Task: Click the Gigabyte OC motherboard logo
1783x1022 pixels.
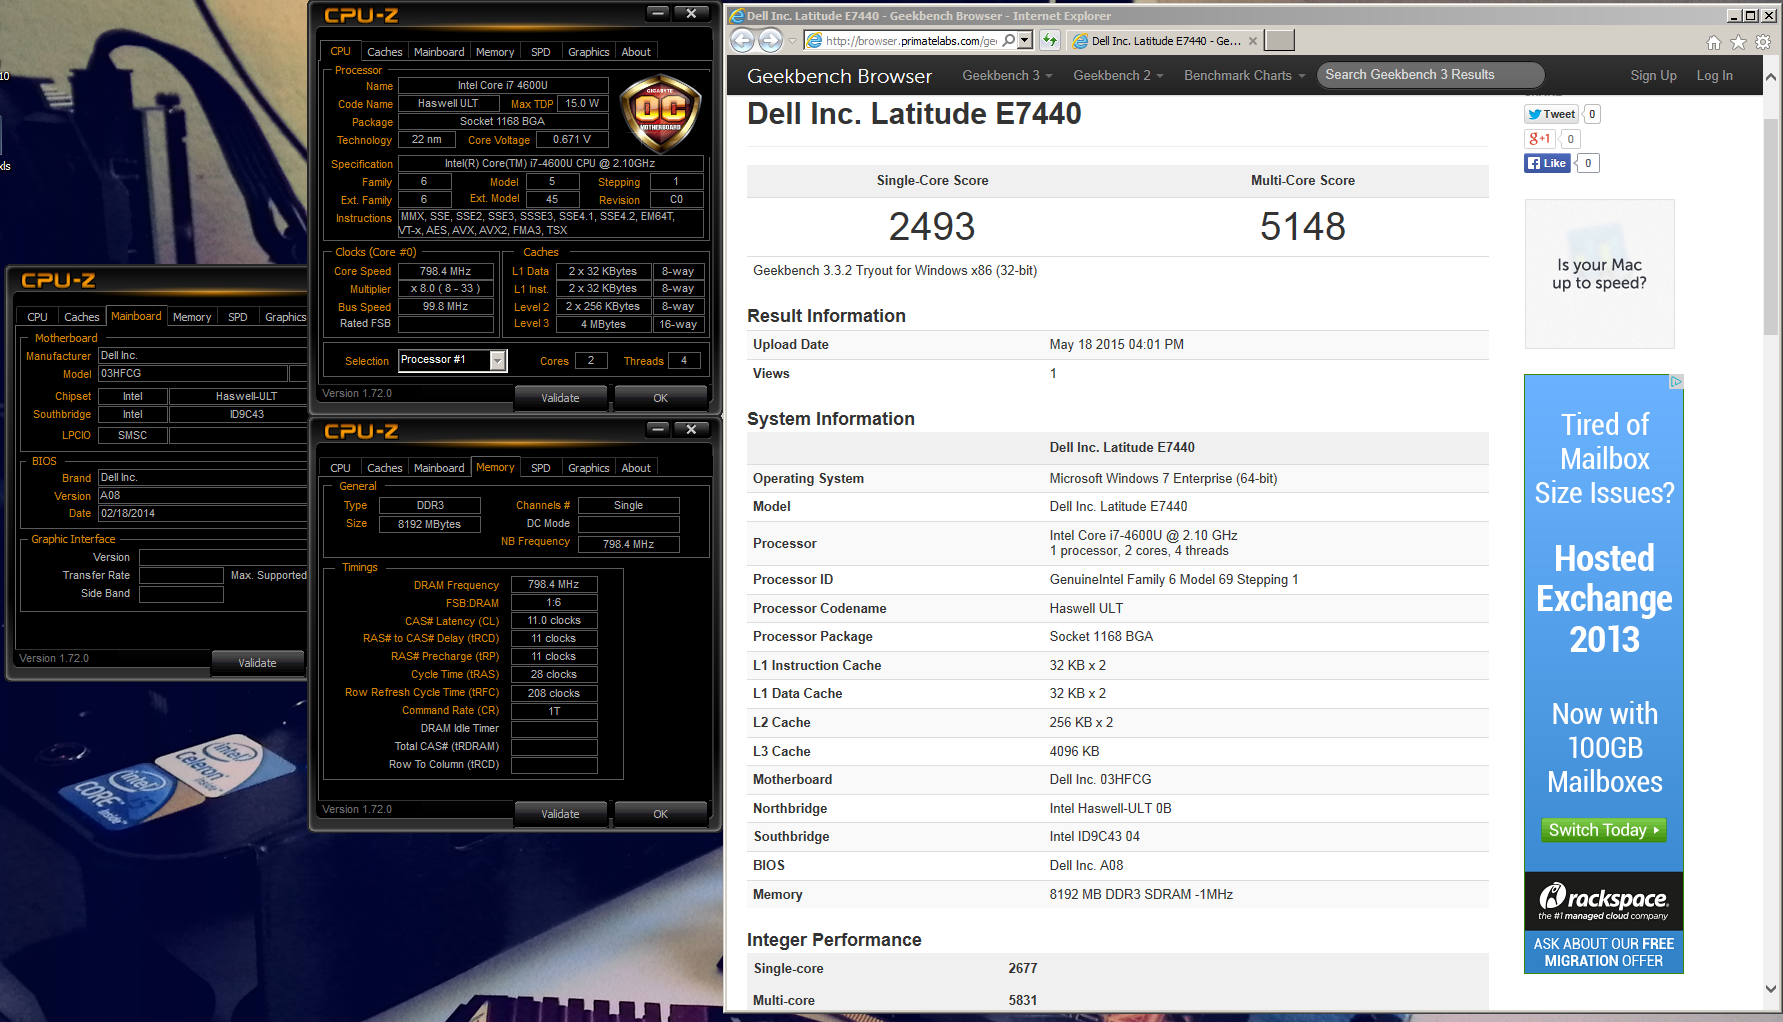Action: (x=661, y=112)
